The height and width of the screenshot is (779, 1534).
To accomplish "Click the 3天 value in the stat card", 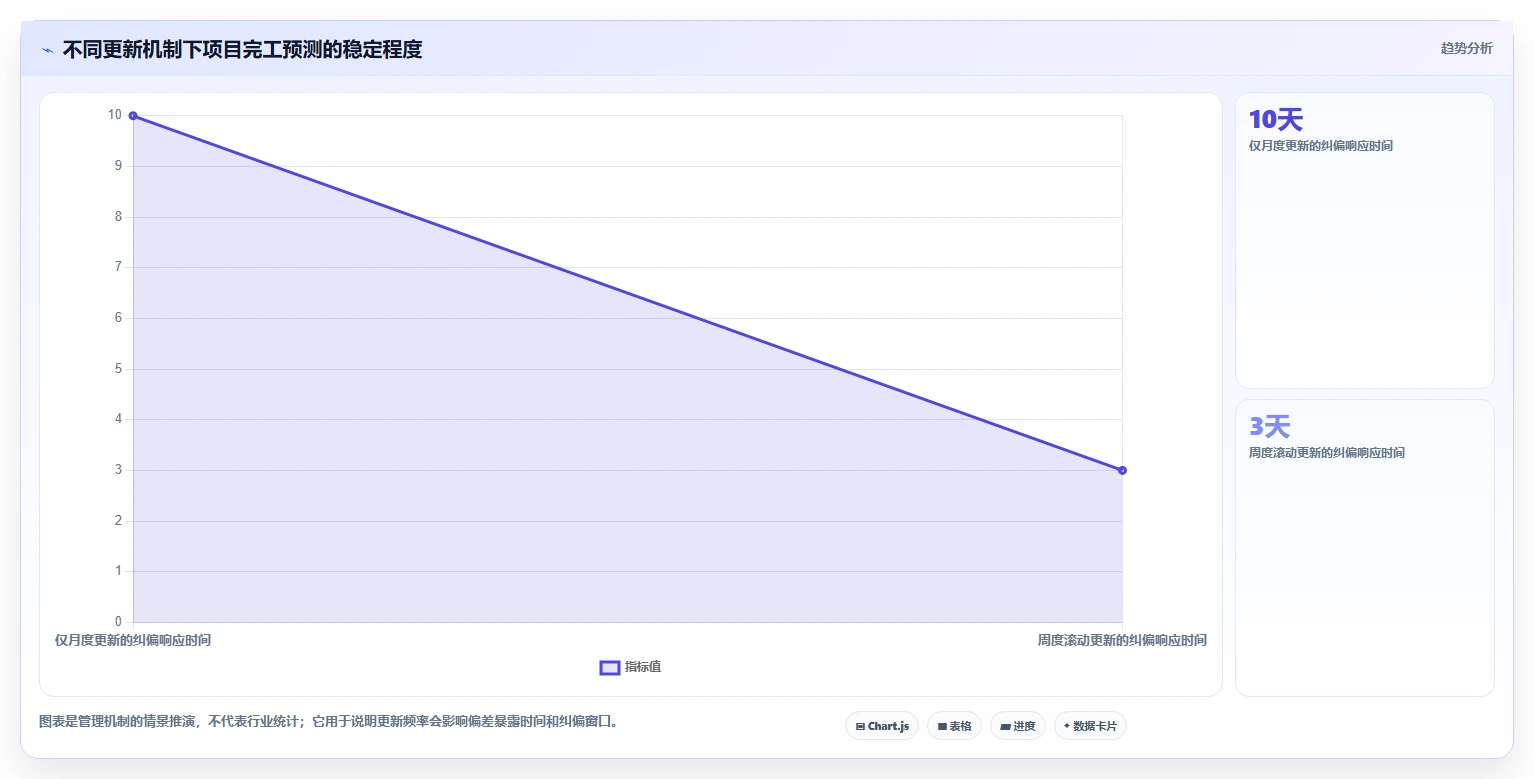I will click(x=1269, y=427).
